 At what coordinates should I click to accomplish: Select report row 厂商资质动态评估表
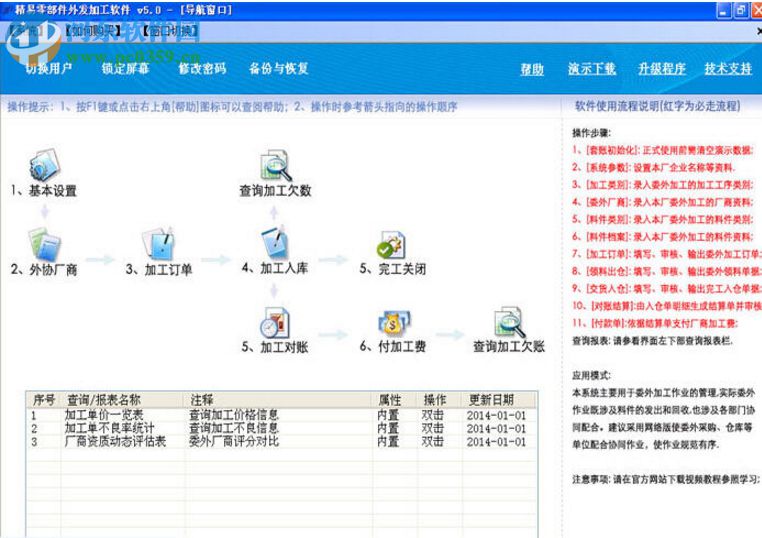point(281,441)
